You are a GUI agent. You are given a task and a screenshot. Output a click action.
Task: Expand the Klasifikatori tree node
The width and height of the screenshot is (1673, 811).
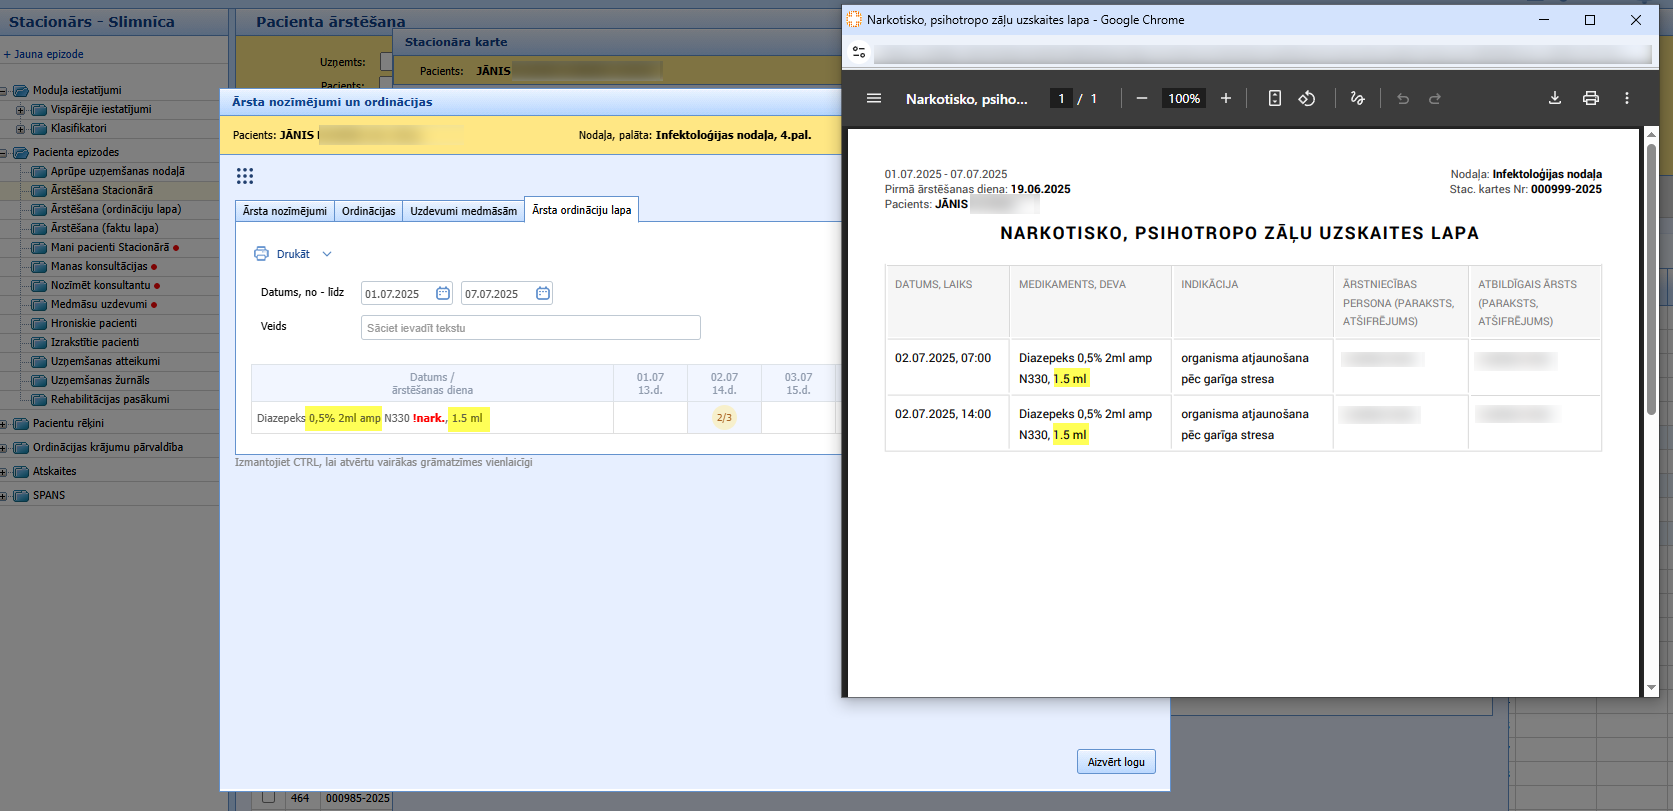pos(20,129)
